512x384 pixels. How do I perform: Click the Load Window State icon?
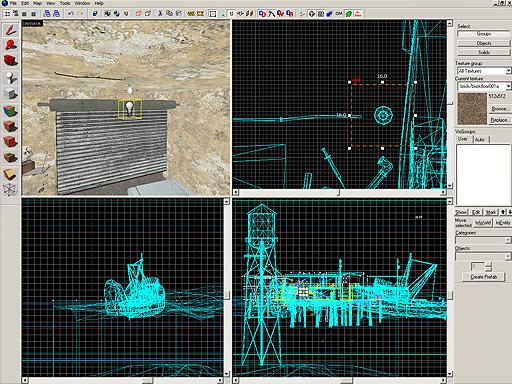click(x=47, y=14)
